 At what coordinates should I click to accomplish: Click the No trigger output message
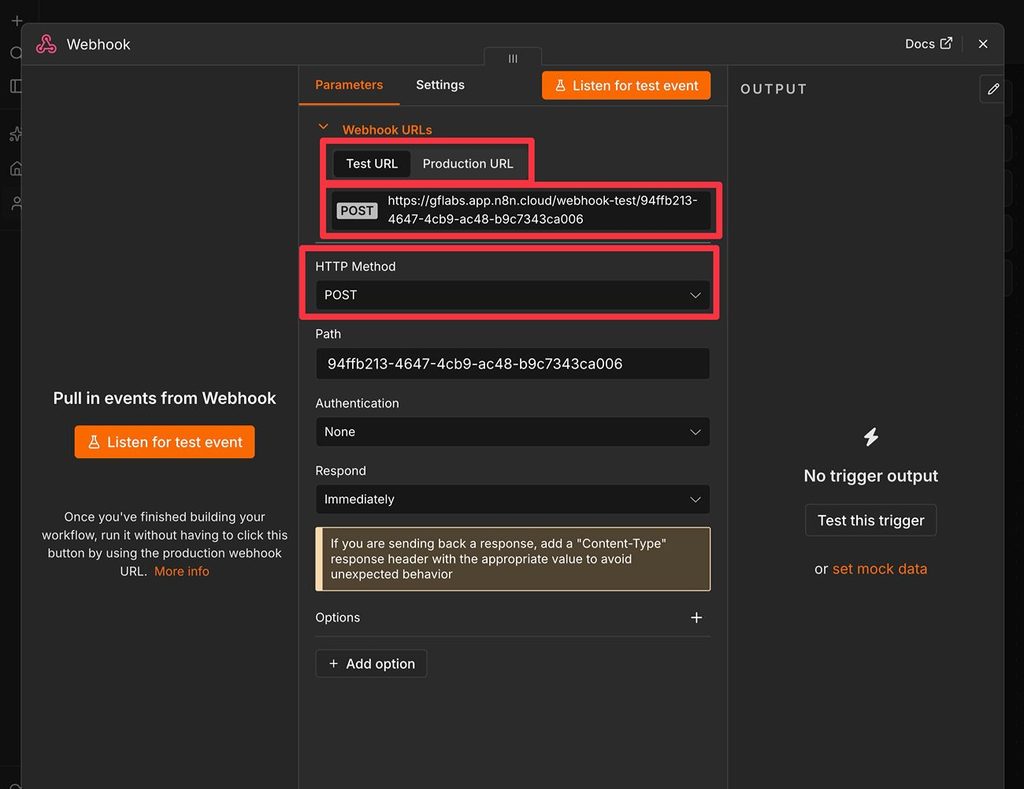[x=871, y=475]
